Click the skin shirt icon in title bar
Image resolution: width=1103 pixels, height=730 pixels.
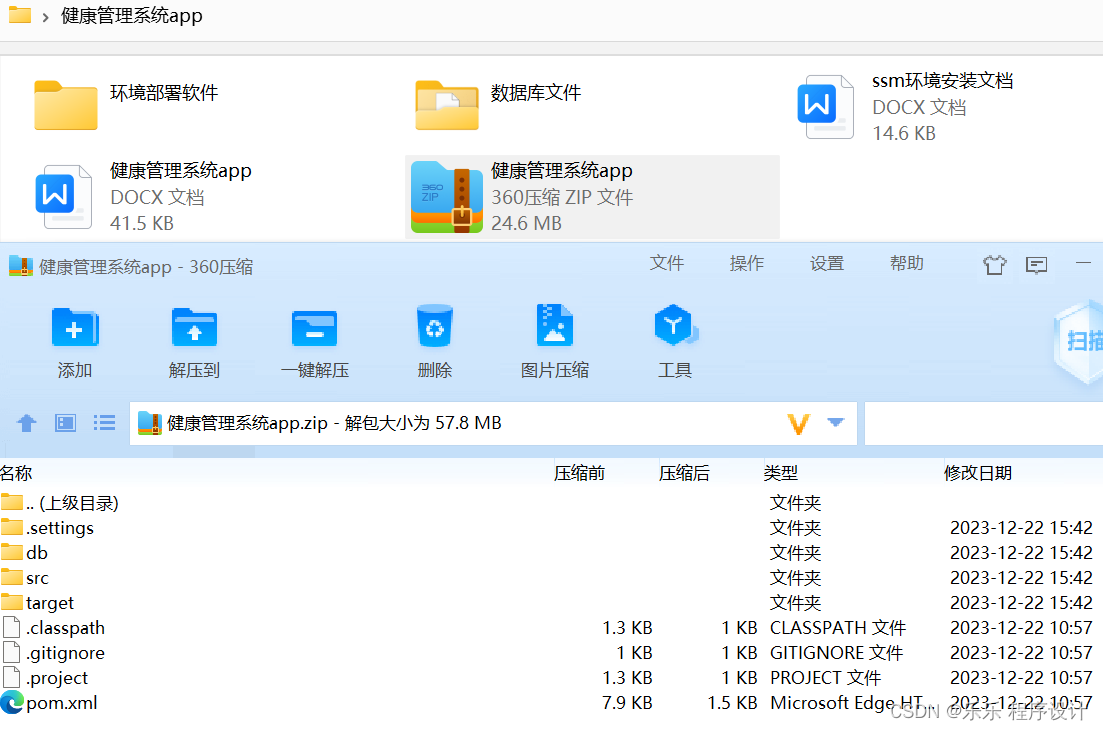[995, 265]
